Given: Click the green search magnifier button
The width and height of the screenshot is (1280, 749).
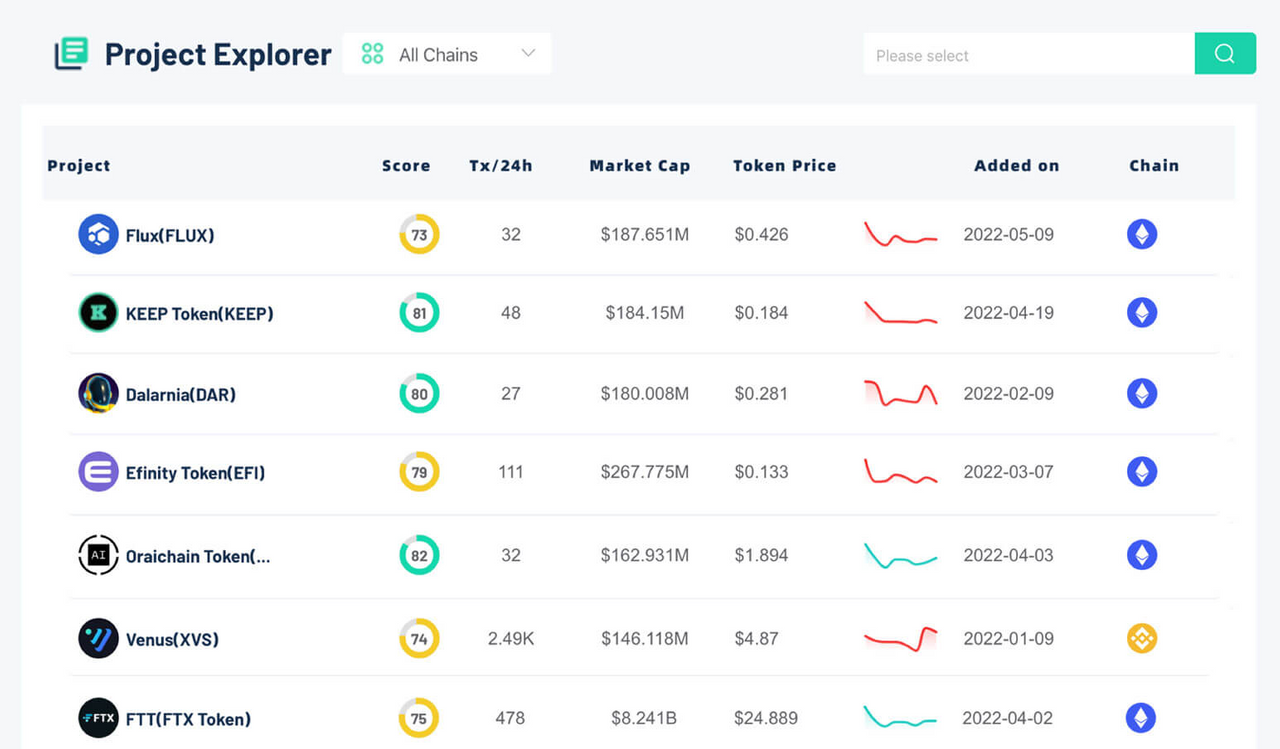Looking at the screenshot, I should coord(1225,54).
